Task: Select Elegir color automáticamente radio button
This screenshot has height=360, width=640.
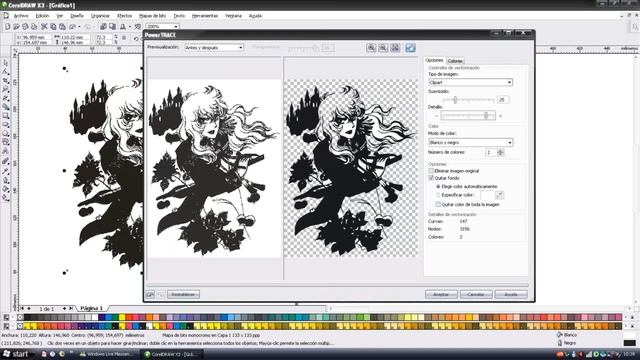Action: click(438, 187)
